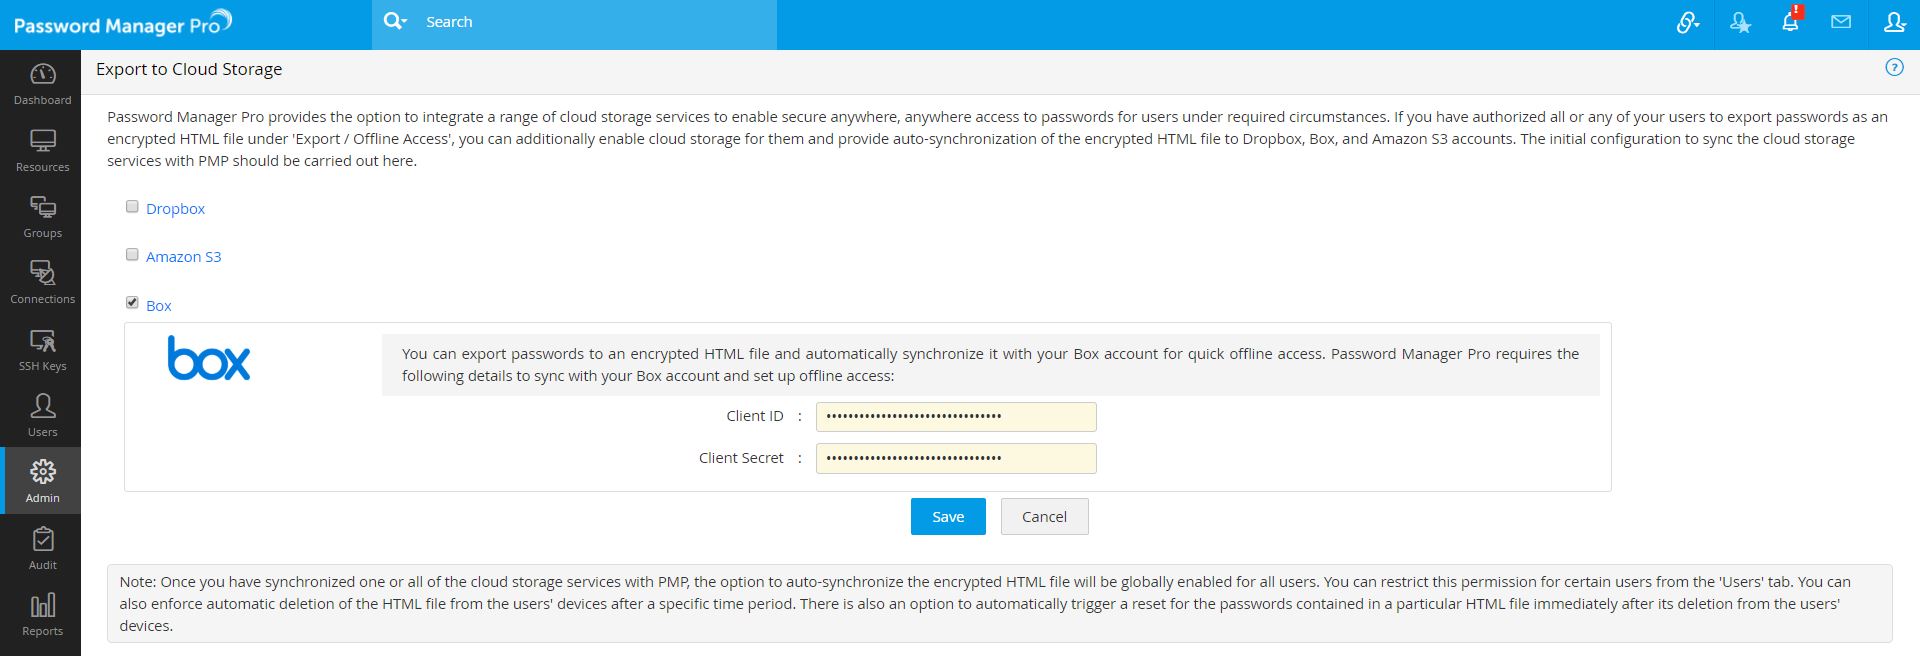Enable the Dropbox checkbox
Screen dimensions: 1920x656
[x=132, y=206]
